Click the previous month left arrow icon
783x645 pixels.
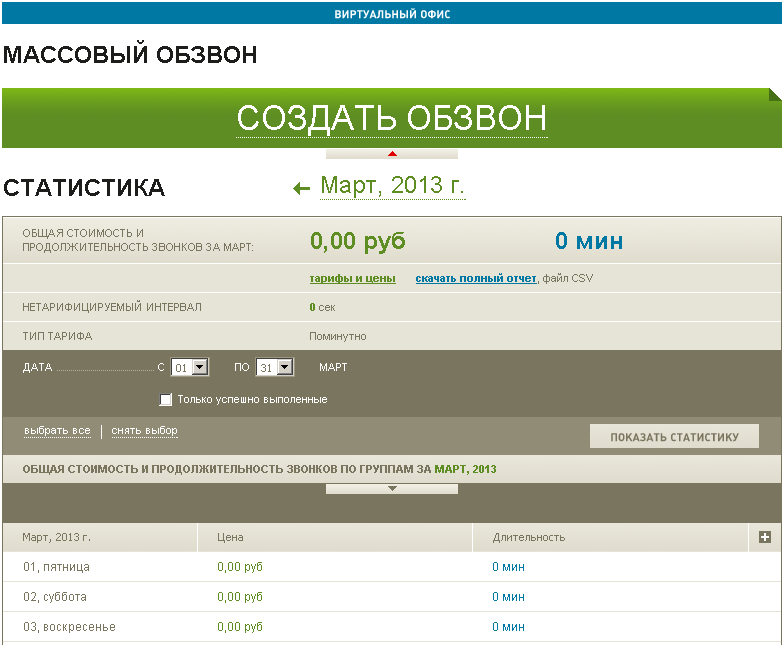[301, 188]
